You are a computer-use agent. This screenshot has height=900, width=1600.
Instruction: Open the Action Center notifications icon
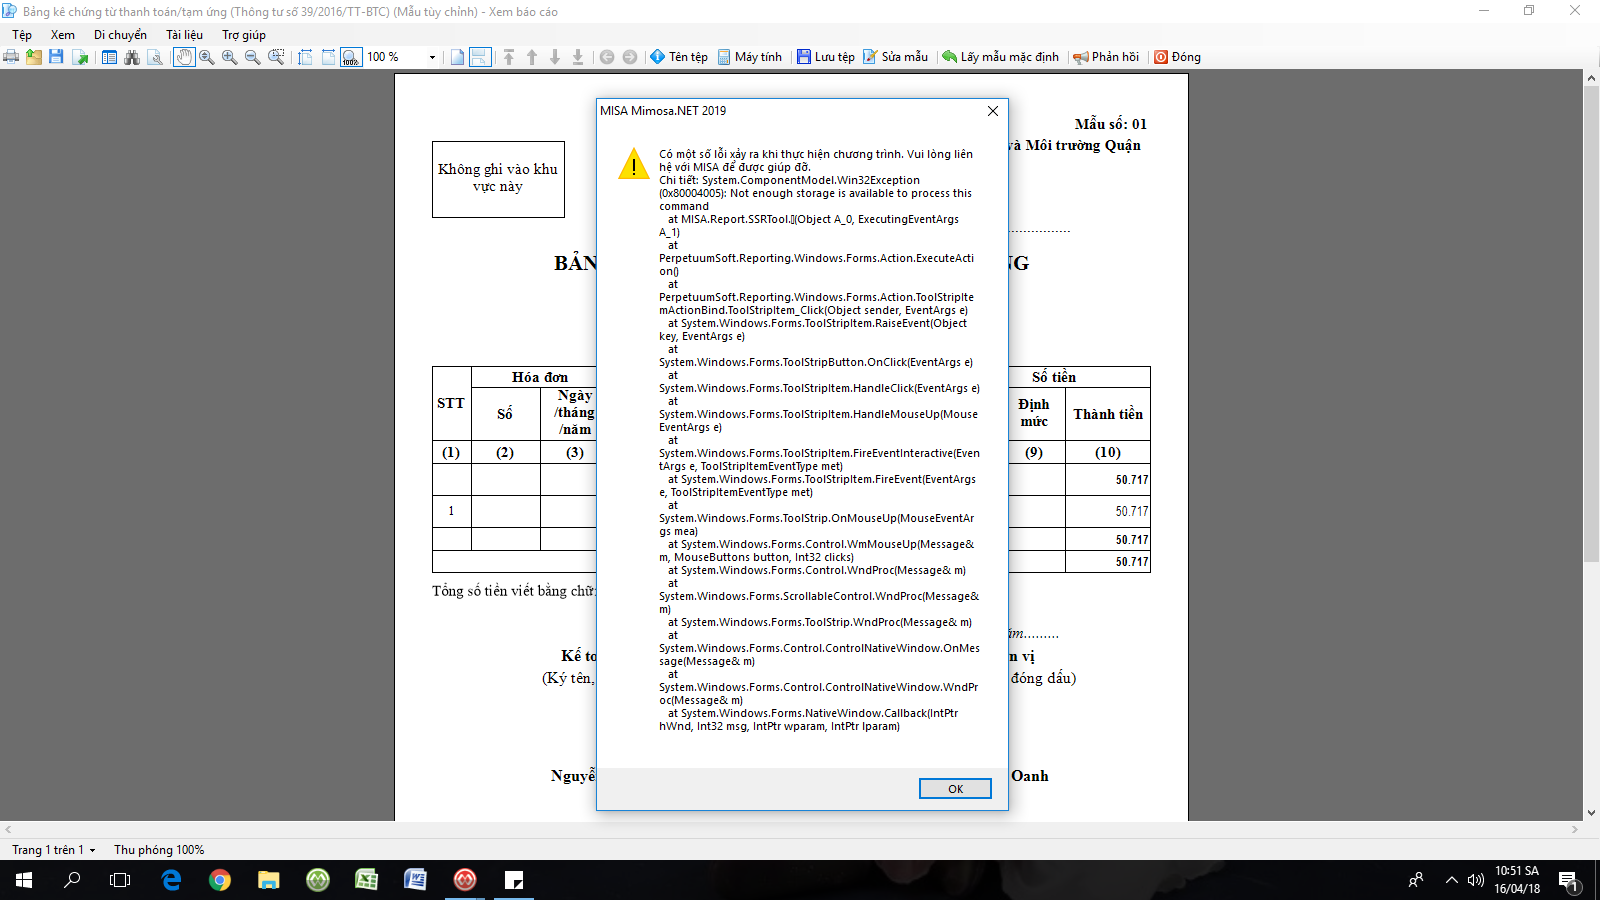(x=1568, y=880)
